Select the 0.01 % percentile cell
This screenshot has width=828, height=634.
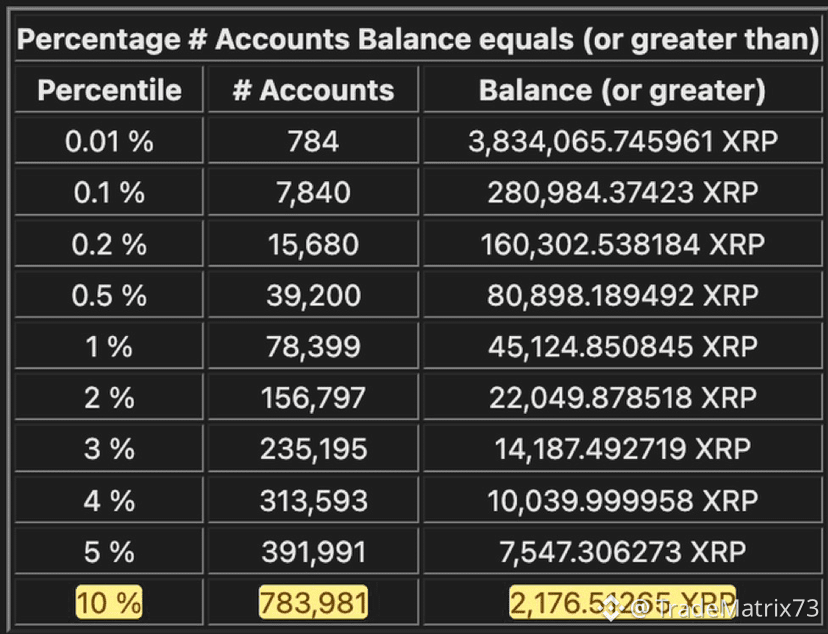pyautogui.click(x=109, y=141)
